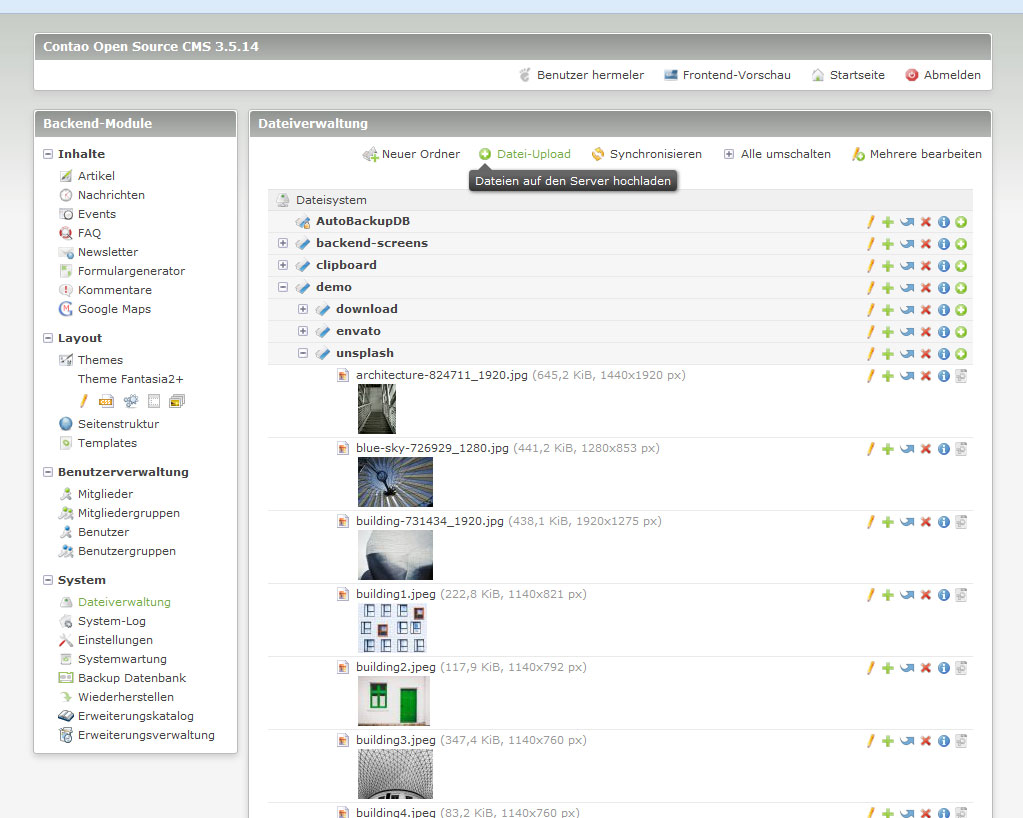
Task: Expand the backend-screens folder
Action: 283,243
